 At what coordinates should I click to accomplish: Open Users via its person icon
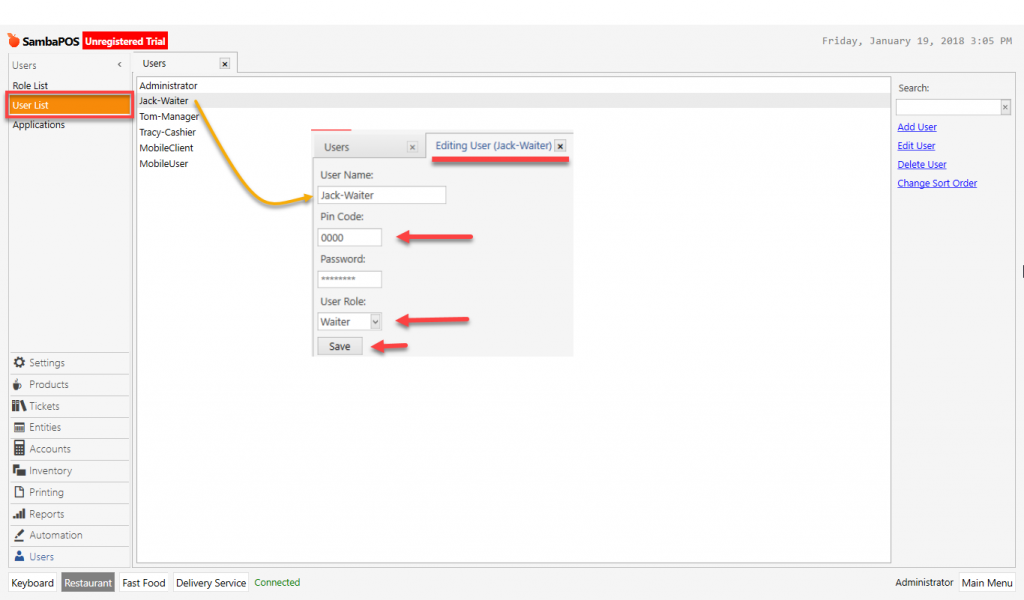tap(19, 556)
